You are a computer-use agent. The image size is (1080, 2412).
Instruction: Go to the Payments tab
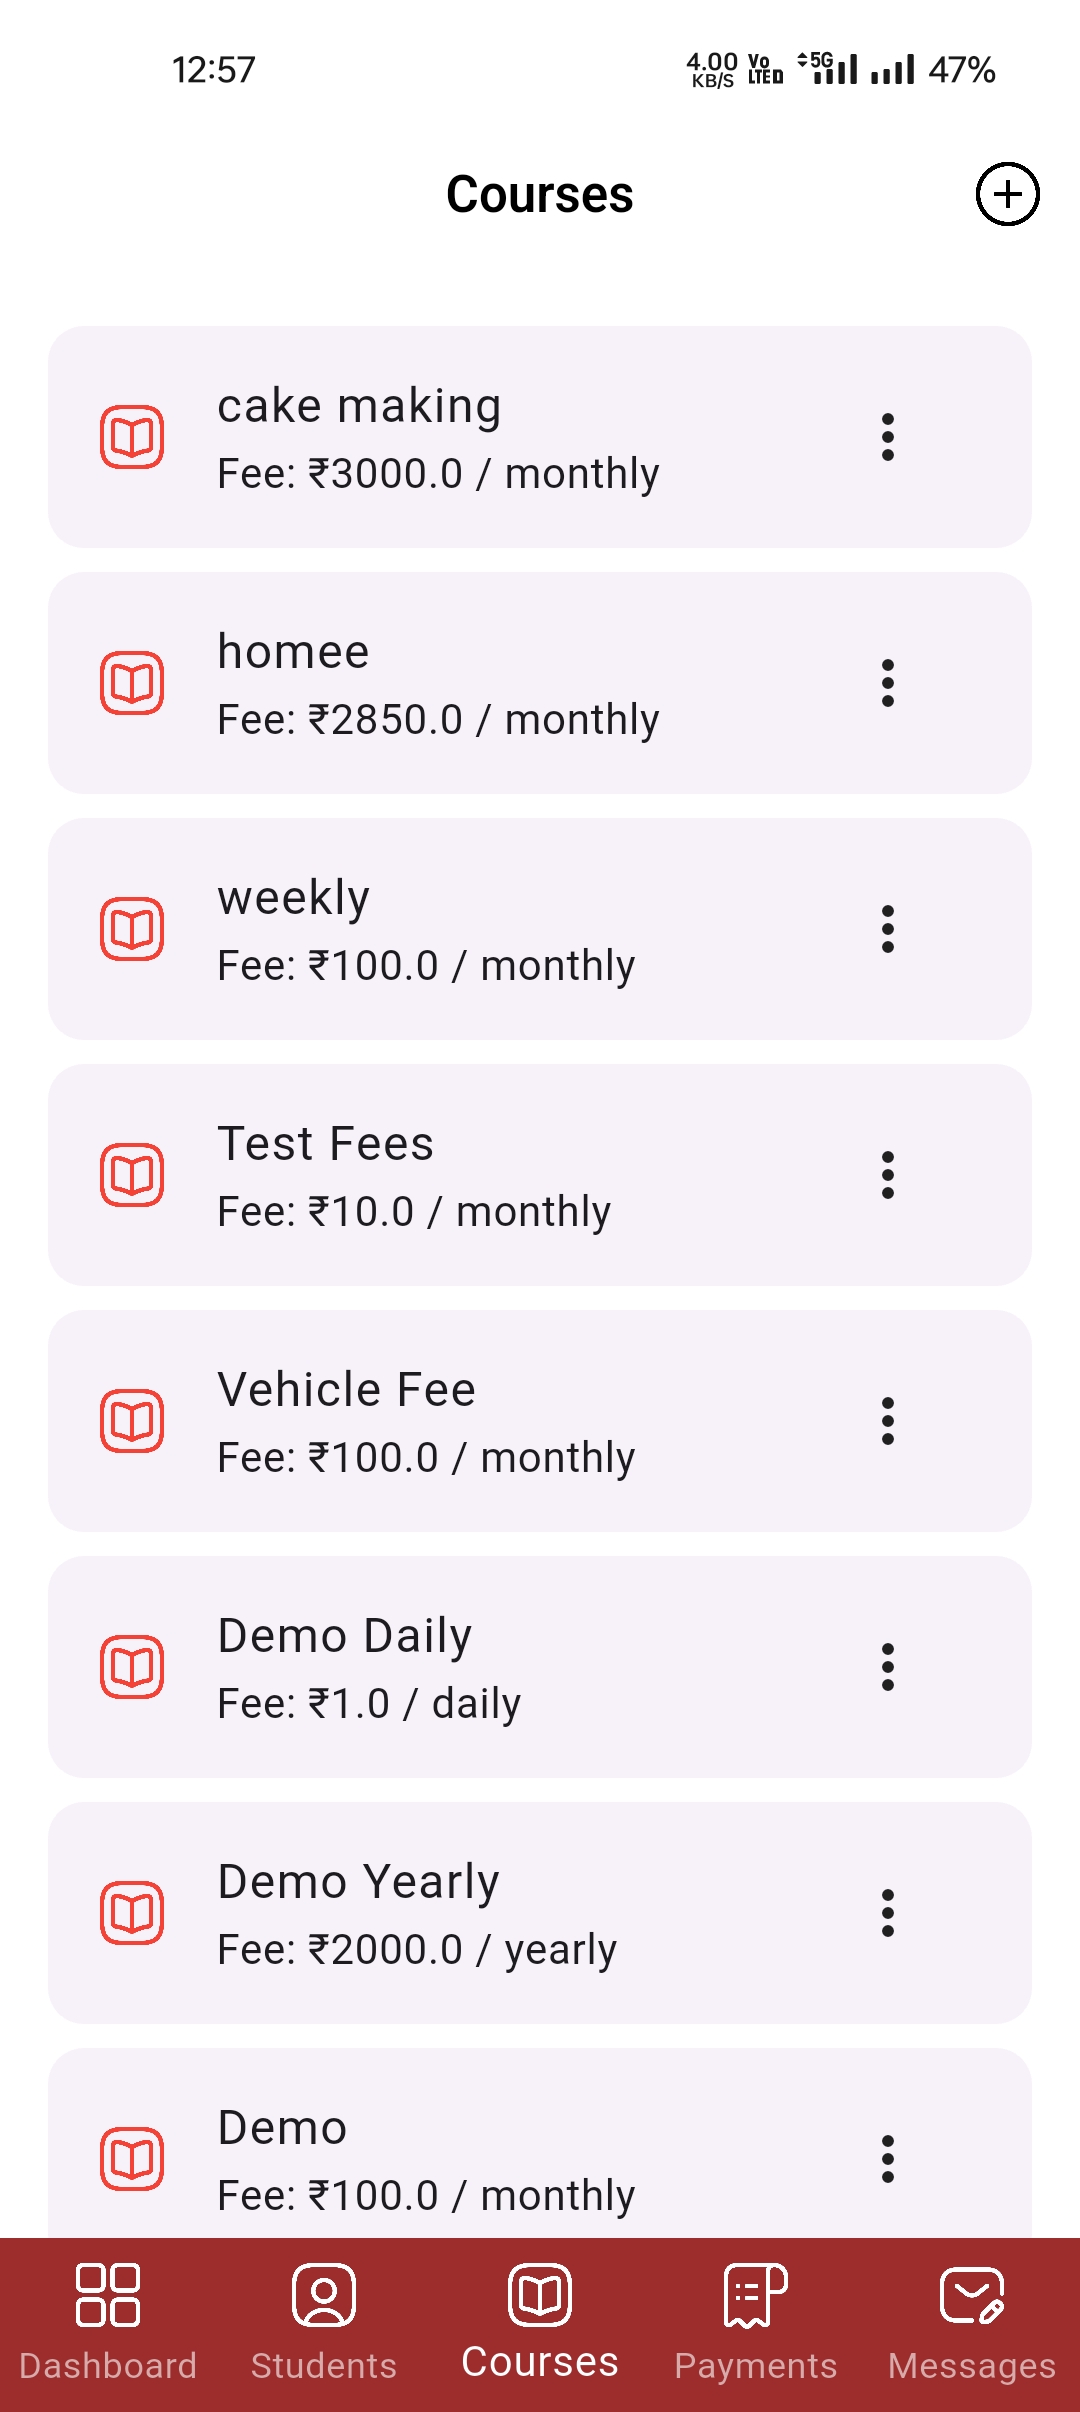[756, 2322]
